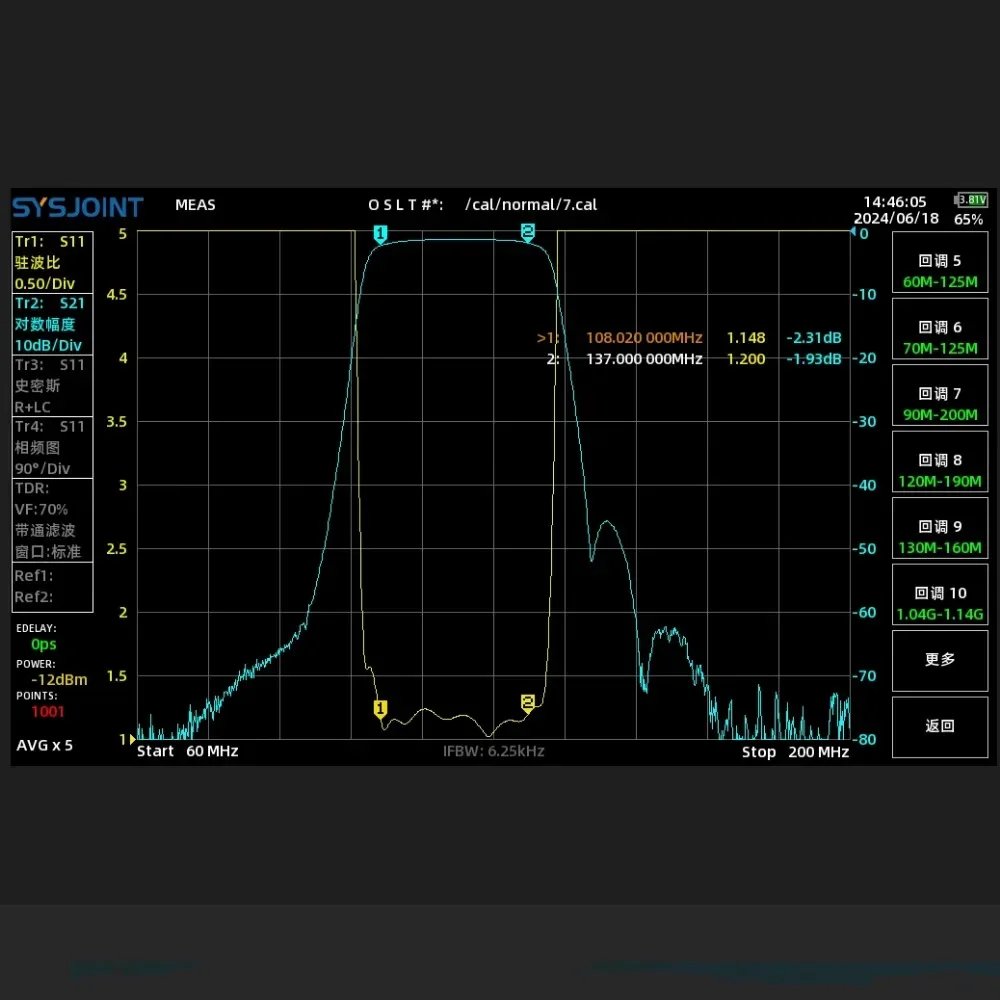1000x1000 pixels.
Task: Edit the Start 60 MHz frequency field
Action: [x=188, y=752]
